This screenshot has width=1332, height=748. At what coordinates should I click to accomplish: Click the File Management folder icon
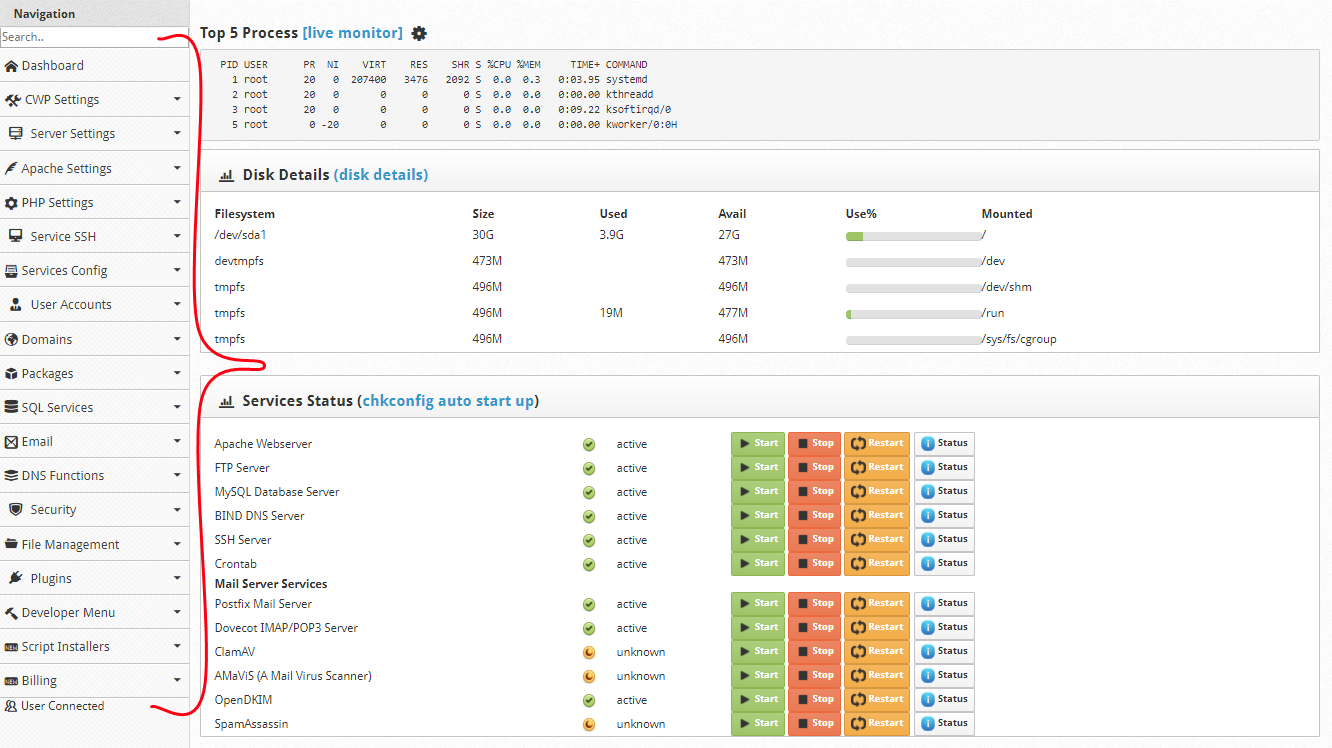point(11,544)
